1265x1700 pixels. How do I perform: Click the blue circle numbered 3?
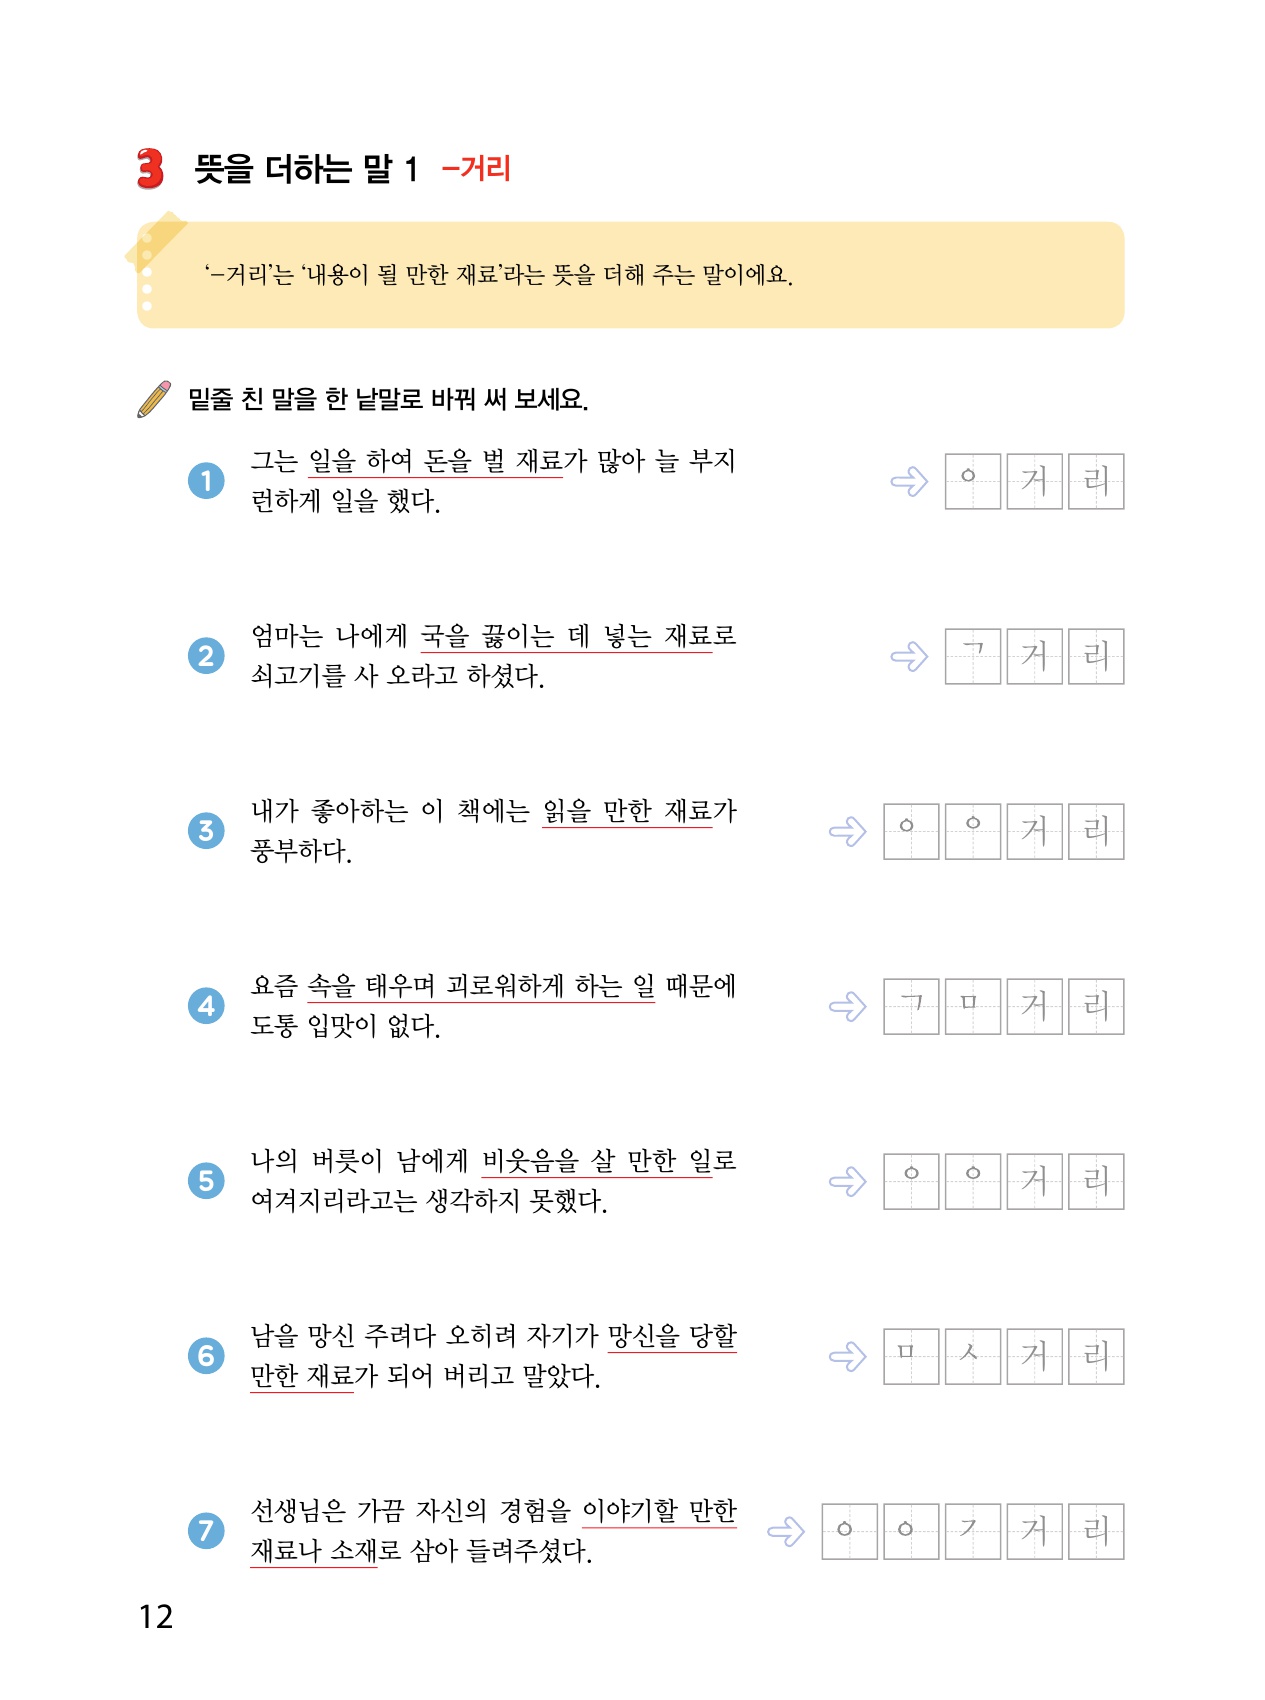tap(206, 830)
